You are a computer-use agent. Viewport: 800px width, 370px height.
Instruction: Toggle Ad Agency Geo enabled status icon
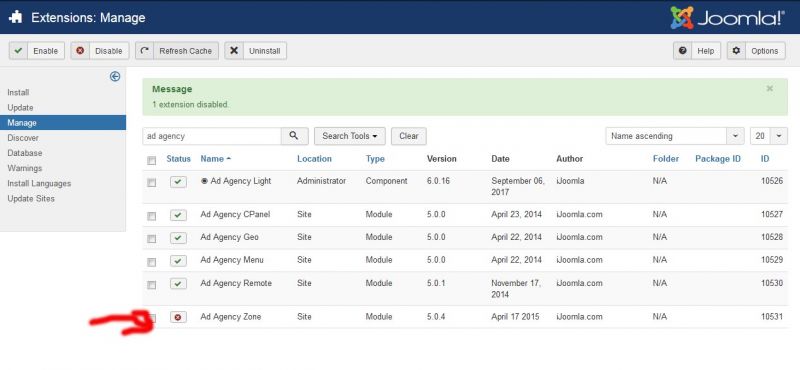pos(178,238)
